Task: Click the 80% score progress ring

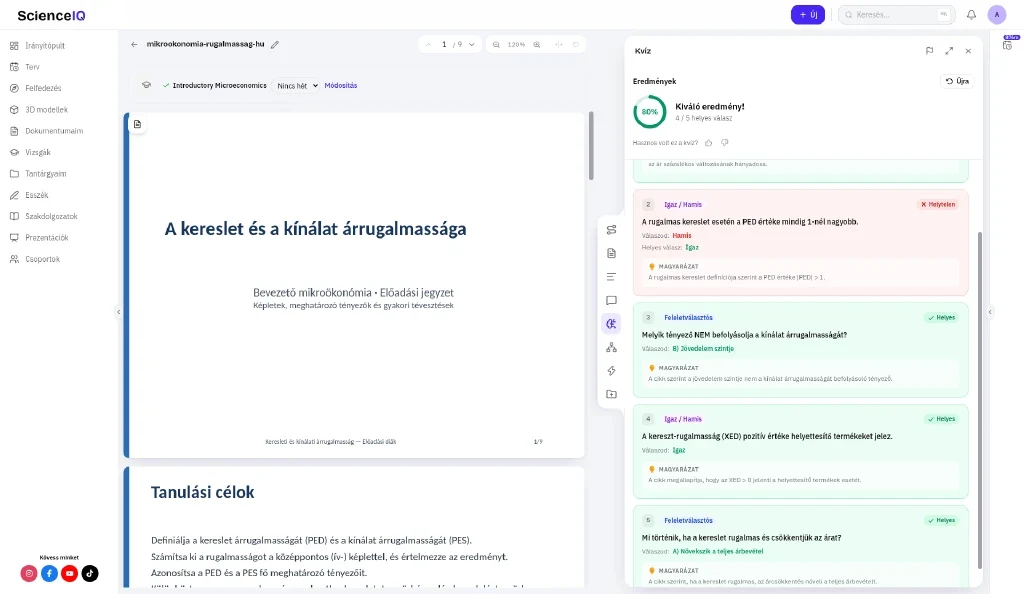Action: 649,112
